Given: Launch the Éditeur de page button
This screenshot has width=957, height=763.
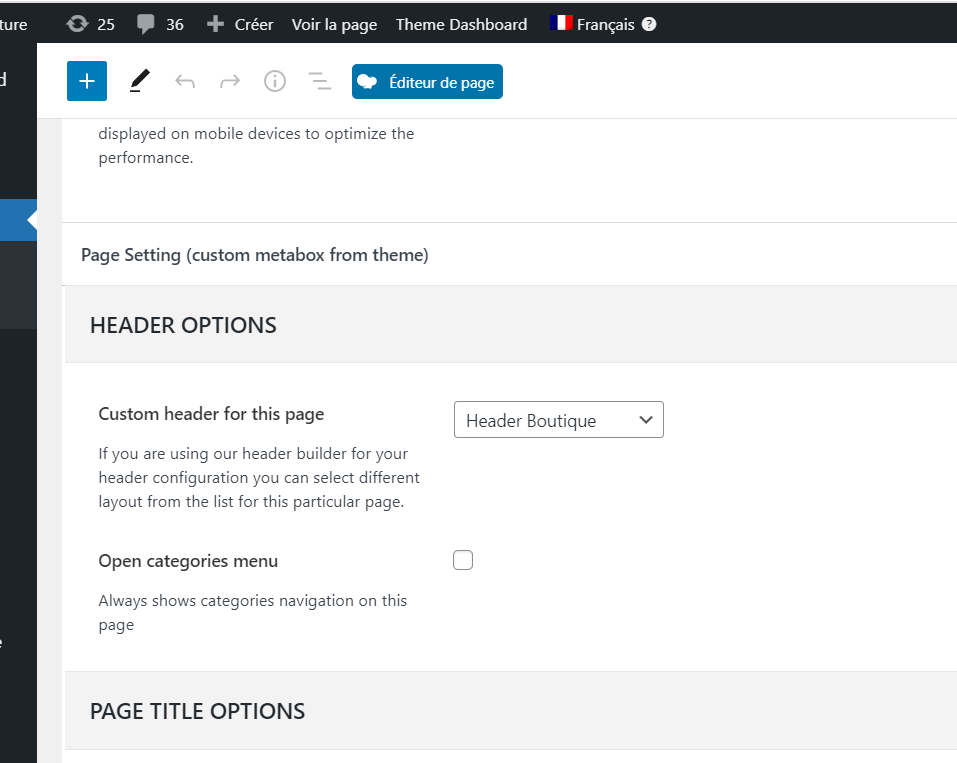Looking at the screenshot, I should 427,82.
